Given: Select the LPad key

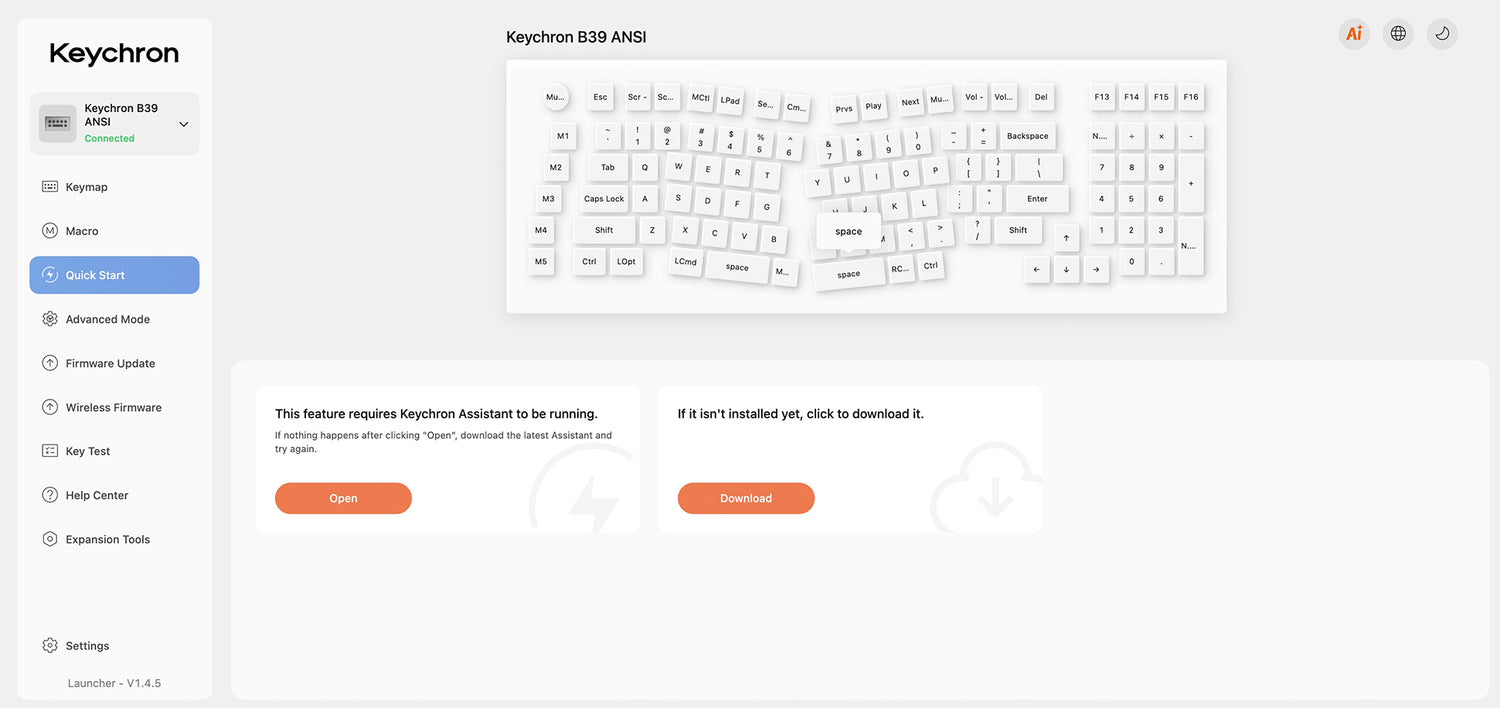Looking at the screenshot, I should [x=731, y=100].
